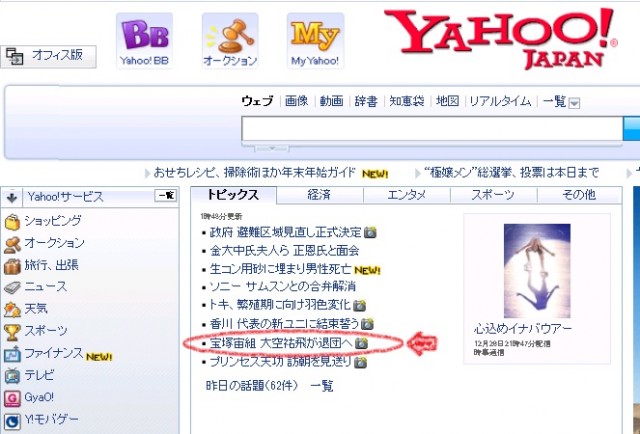Click ファイナンス text link in sidebar
640x434 pixels.
tap(53, 353)
